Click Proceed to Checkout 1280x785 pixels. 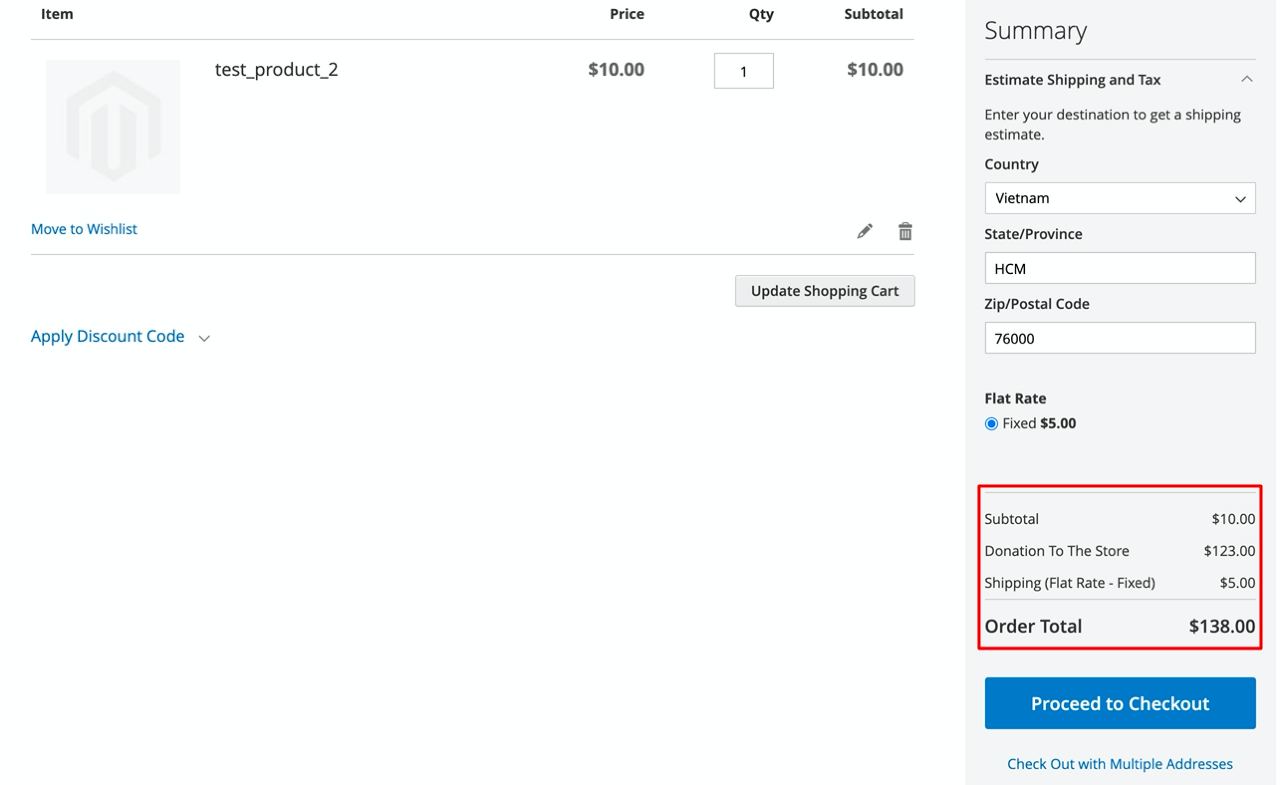click(x=1119, y=703)
